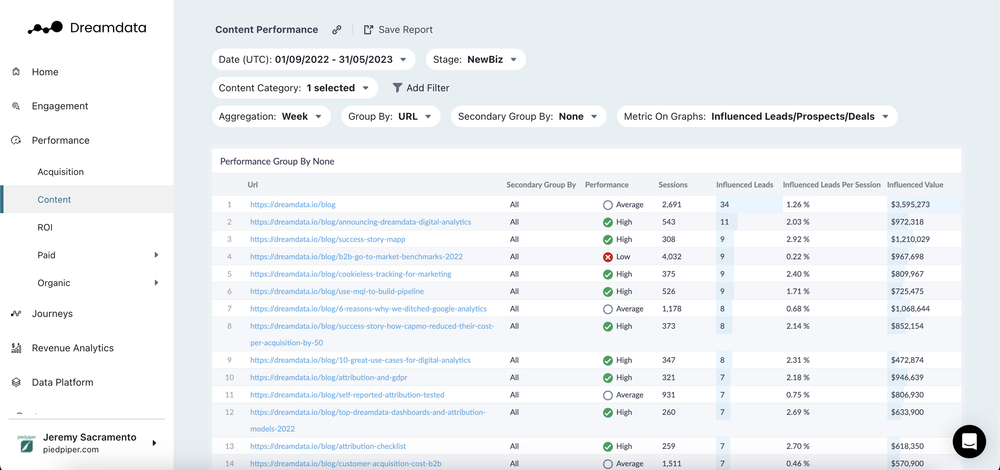Expand the Jeremy Sacramento account menu
This screenshot has height=470, width=1000.
154,443
